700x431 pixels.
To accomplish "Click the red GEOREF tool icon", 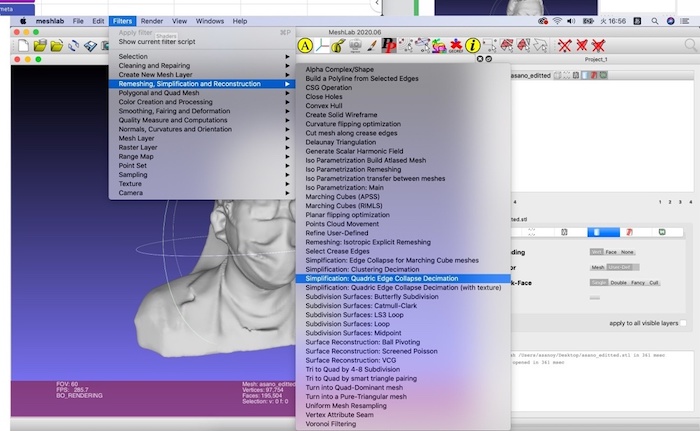I will point(456,46).
